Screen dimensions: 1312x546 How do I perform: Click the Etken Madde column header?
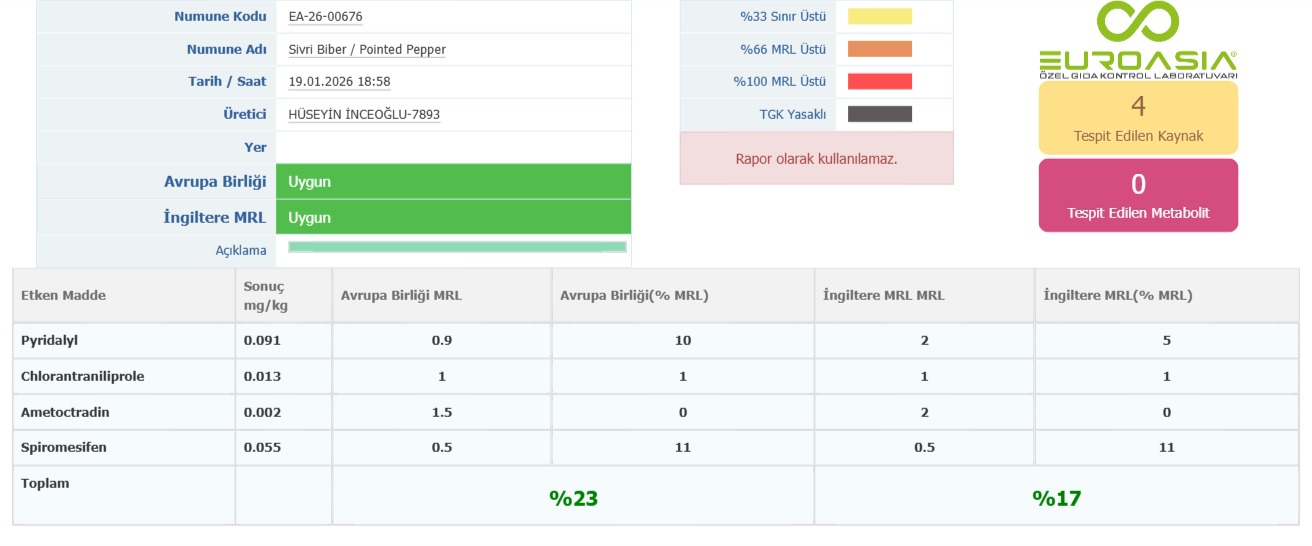coord(63,295)
